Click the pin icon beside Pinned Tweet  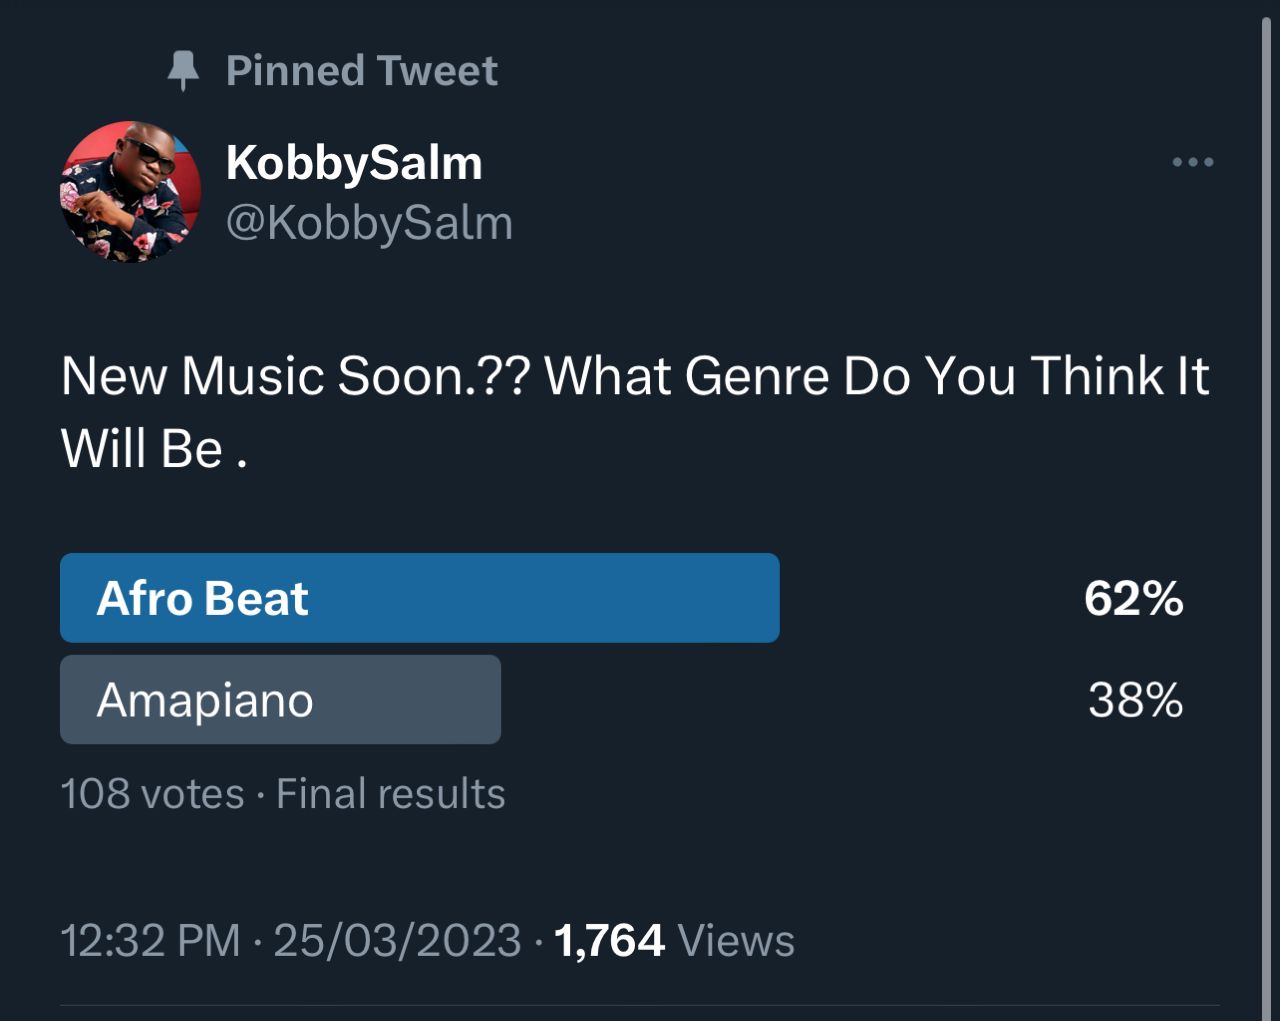183,71
